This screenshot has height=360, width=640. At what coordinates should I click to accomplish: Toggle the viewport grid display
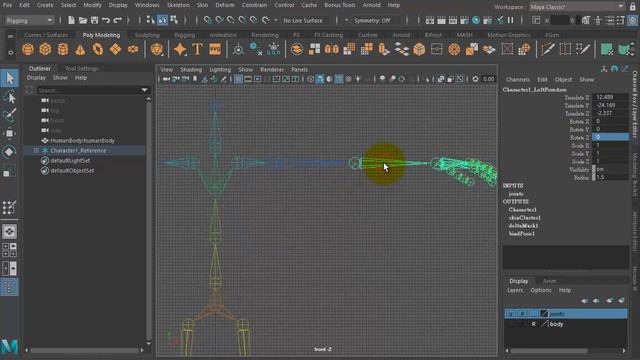238,79
